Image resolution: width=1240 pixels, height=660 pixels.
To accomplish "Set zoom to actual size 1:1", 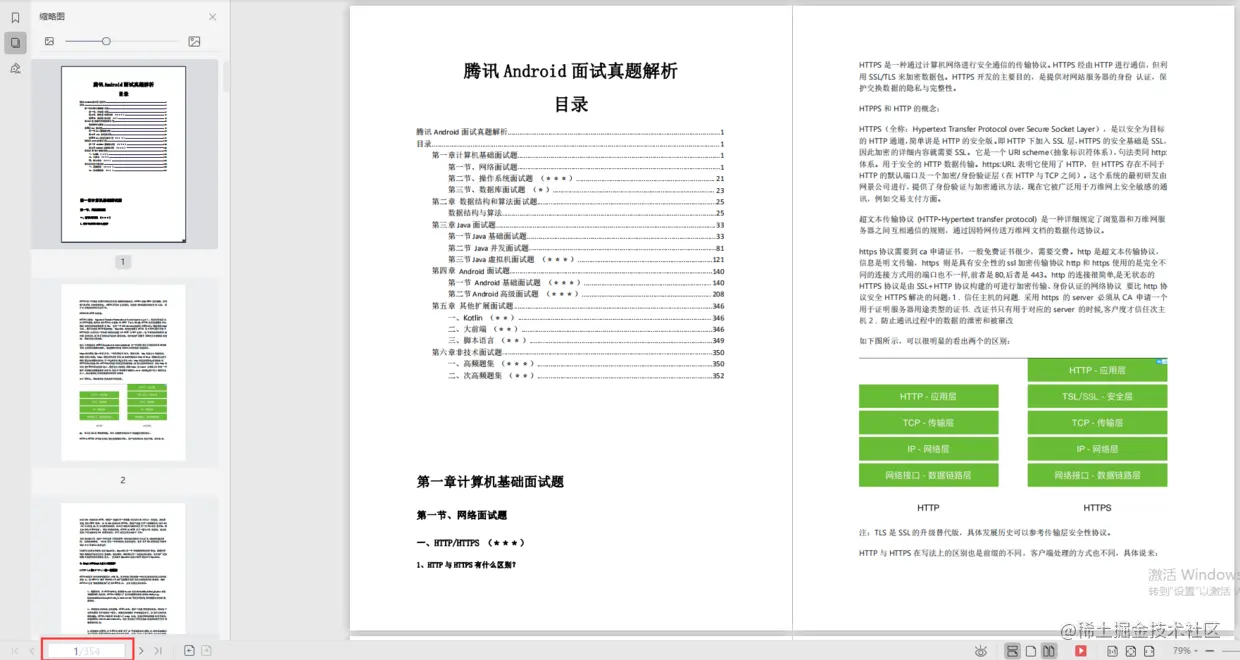I will pos(1112,651).
